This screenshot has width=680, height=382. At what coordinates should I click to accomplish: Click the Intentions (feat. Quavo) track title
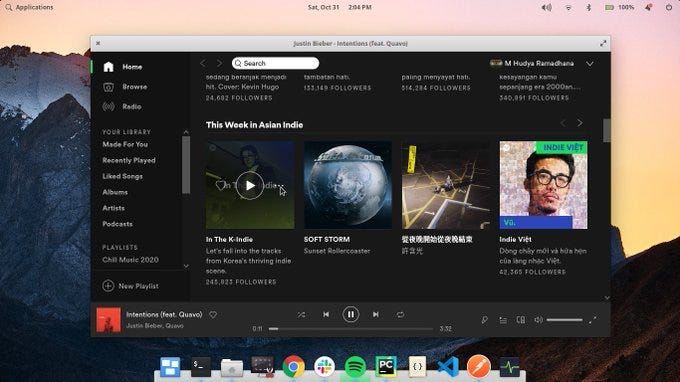point(164,314)
